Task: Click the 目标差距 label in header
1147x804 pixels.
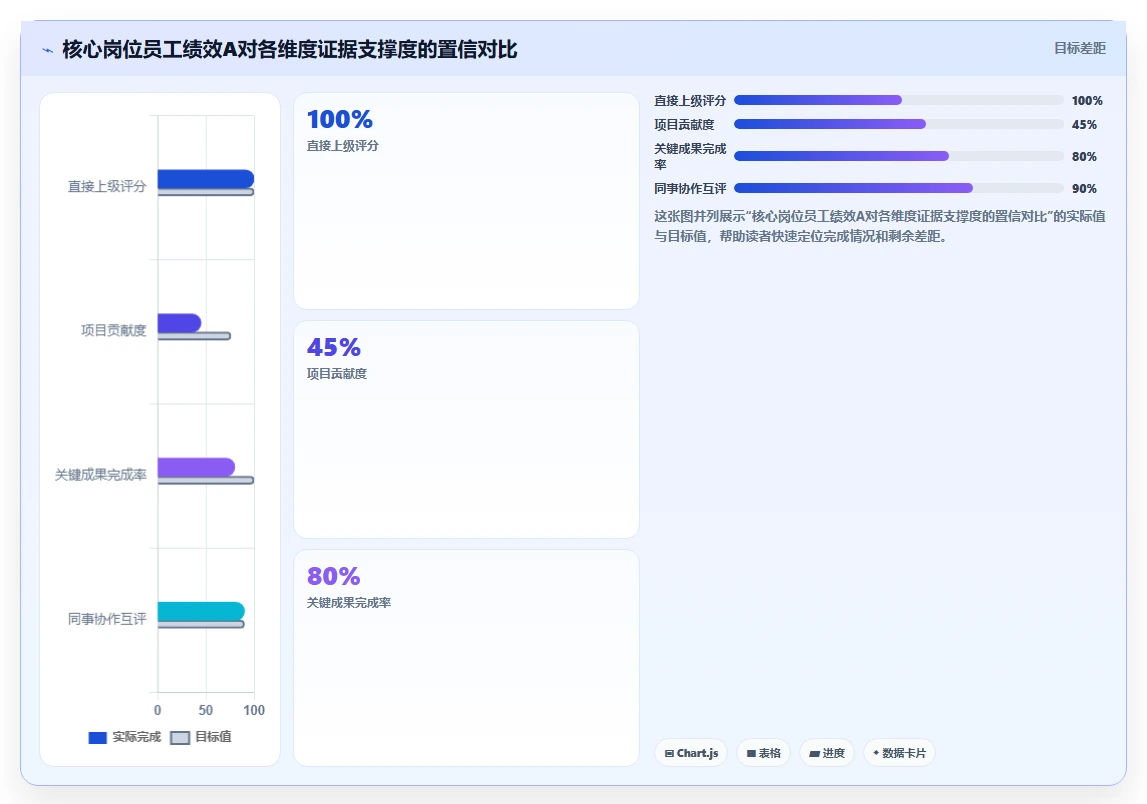Action: 1079,48
